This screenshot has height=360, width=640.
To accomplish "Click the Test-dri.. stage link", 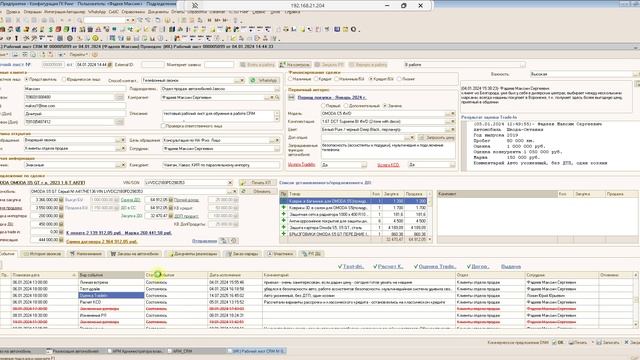I will (351, 267).
